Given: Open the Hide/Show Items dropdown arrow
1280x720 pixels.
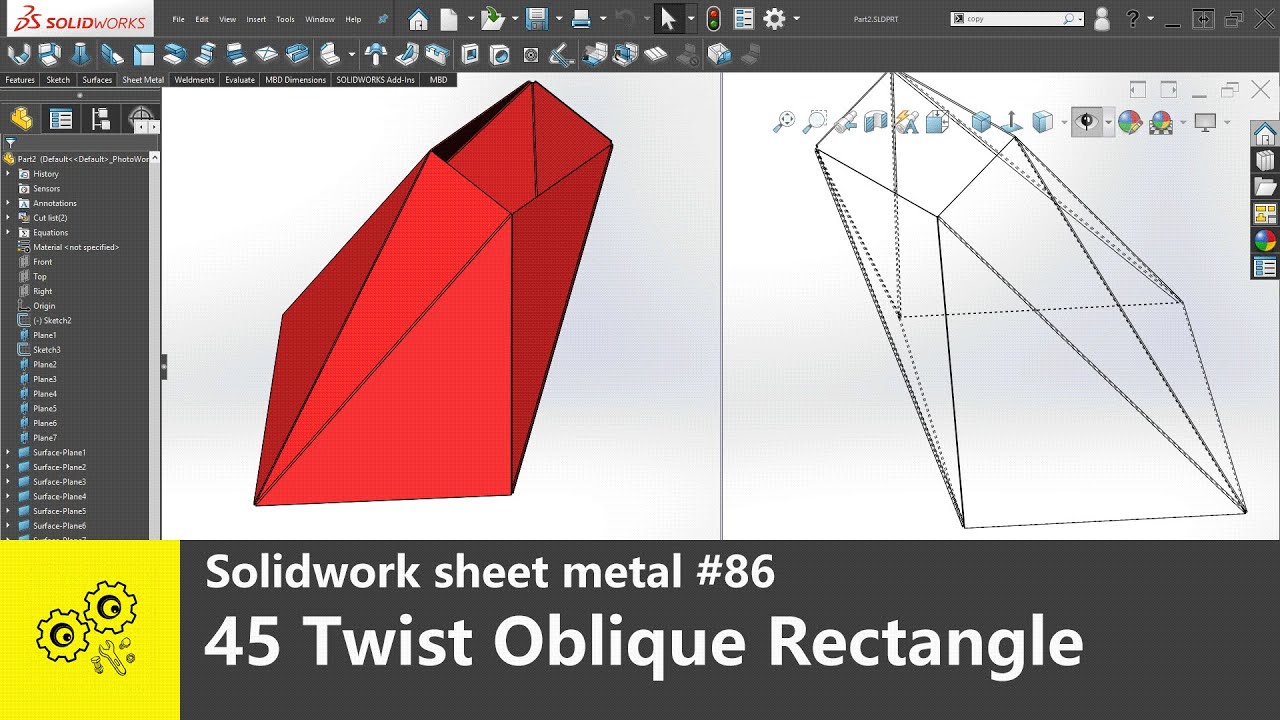Looking at the screenshot, I should [x=1108, y=123].
